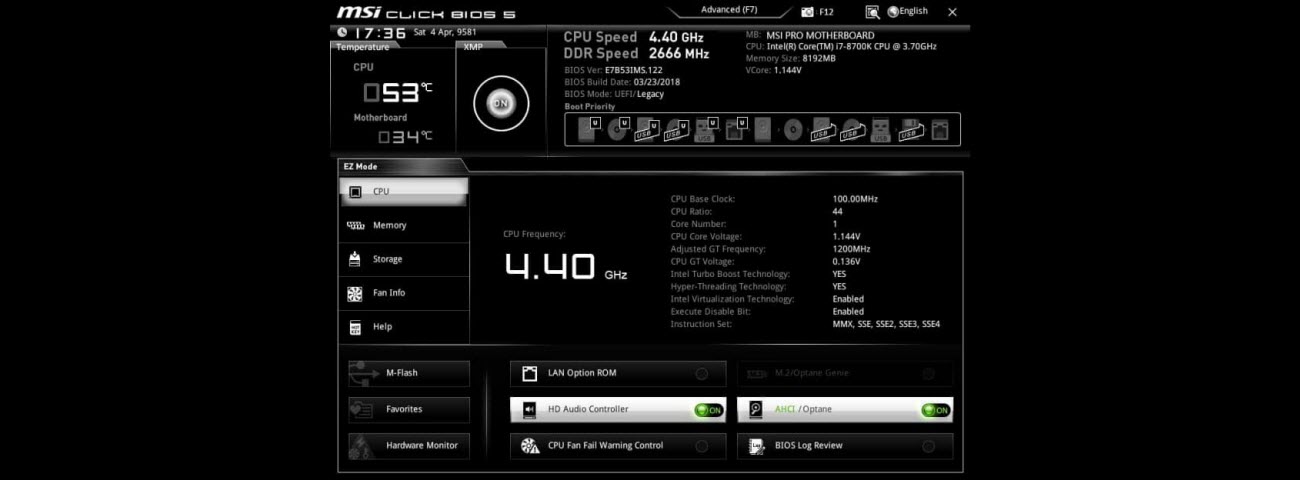
Task: Select the legacy USB CD/DVD boot icon
Action: (853, 130)
